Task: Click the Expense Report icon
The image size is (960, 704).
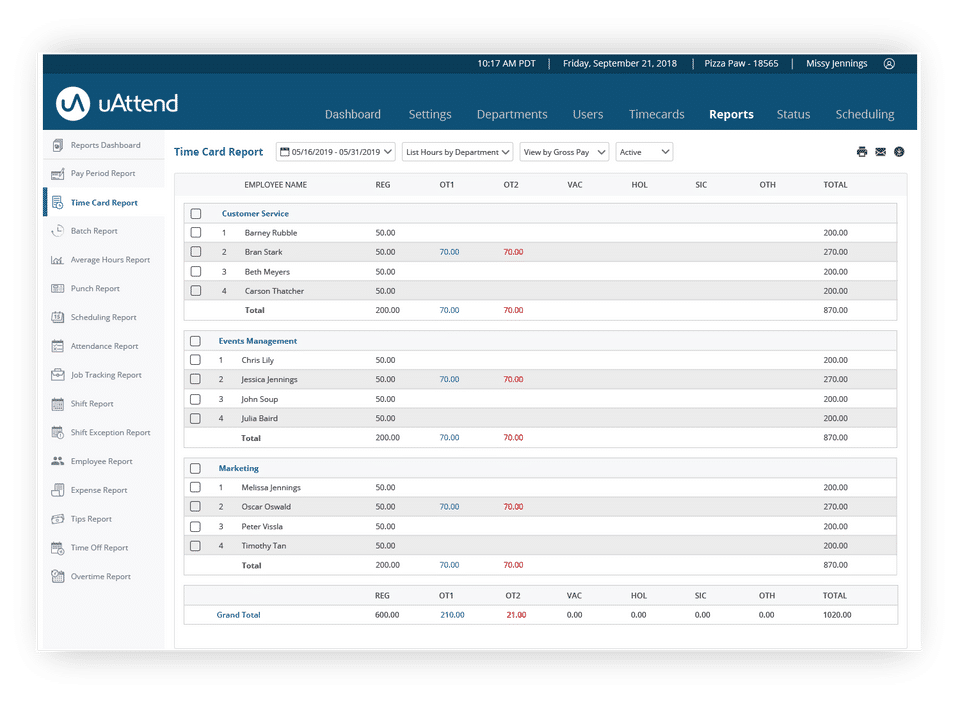Action: (58, 490)
